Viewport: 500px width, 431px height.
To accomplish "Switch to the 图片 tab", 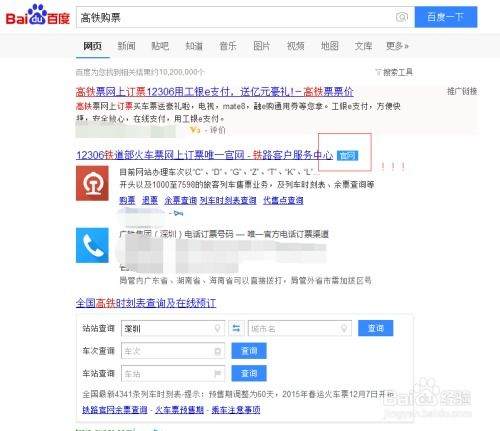I will point(261,46).
